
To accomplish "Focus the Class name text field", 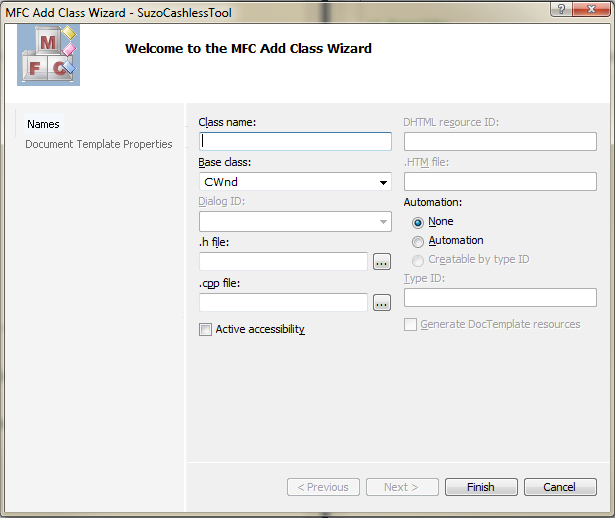I will 295,142.
